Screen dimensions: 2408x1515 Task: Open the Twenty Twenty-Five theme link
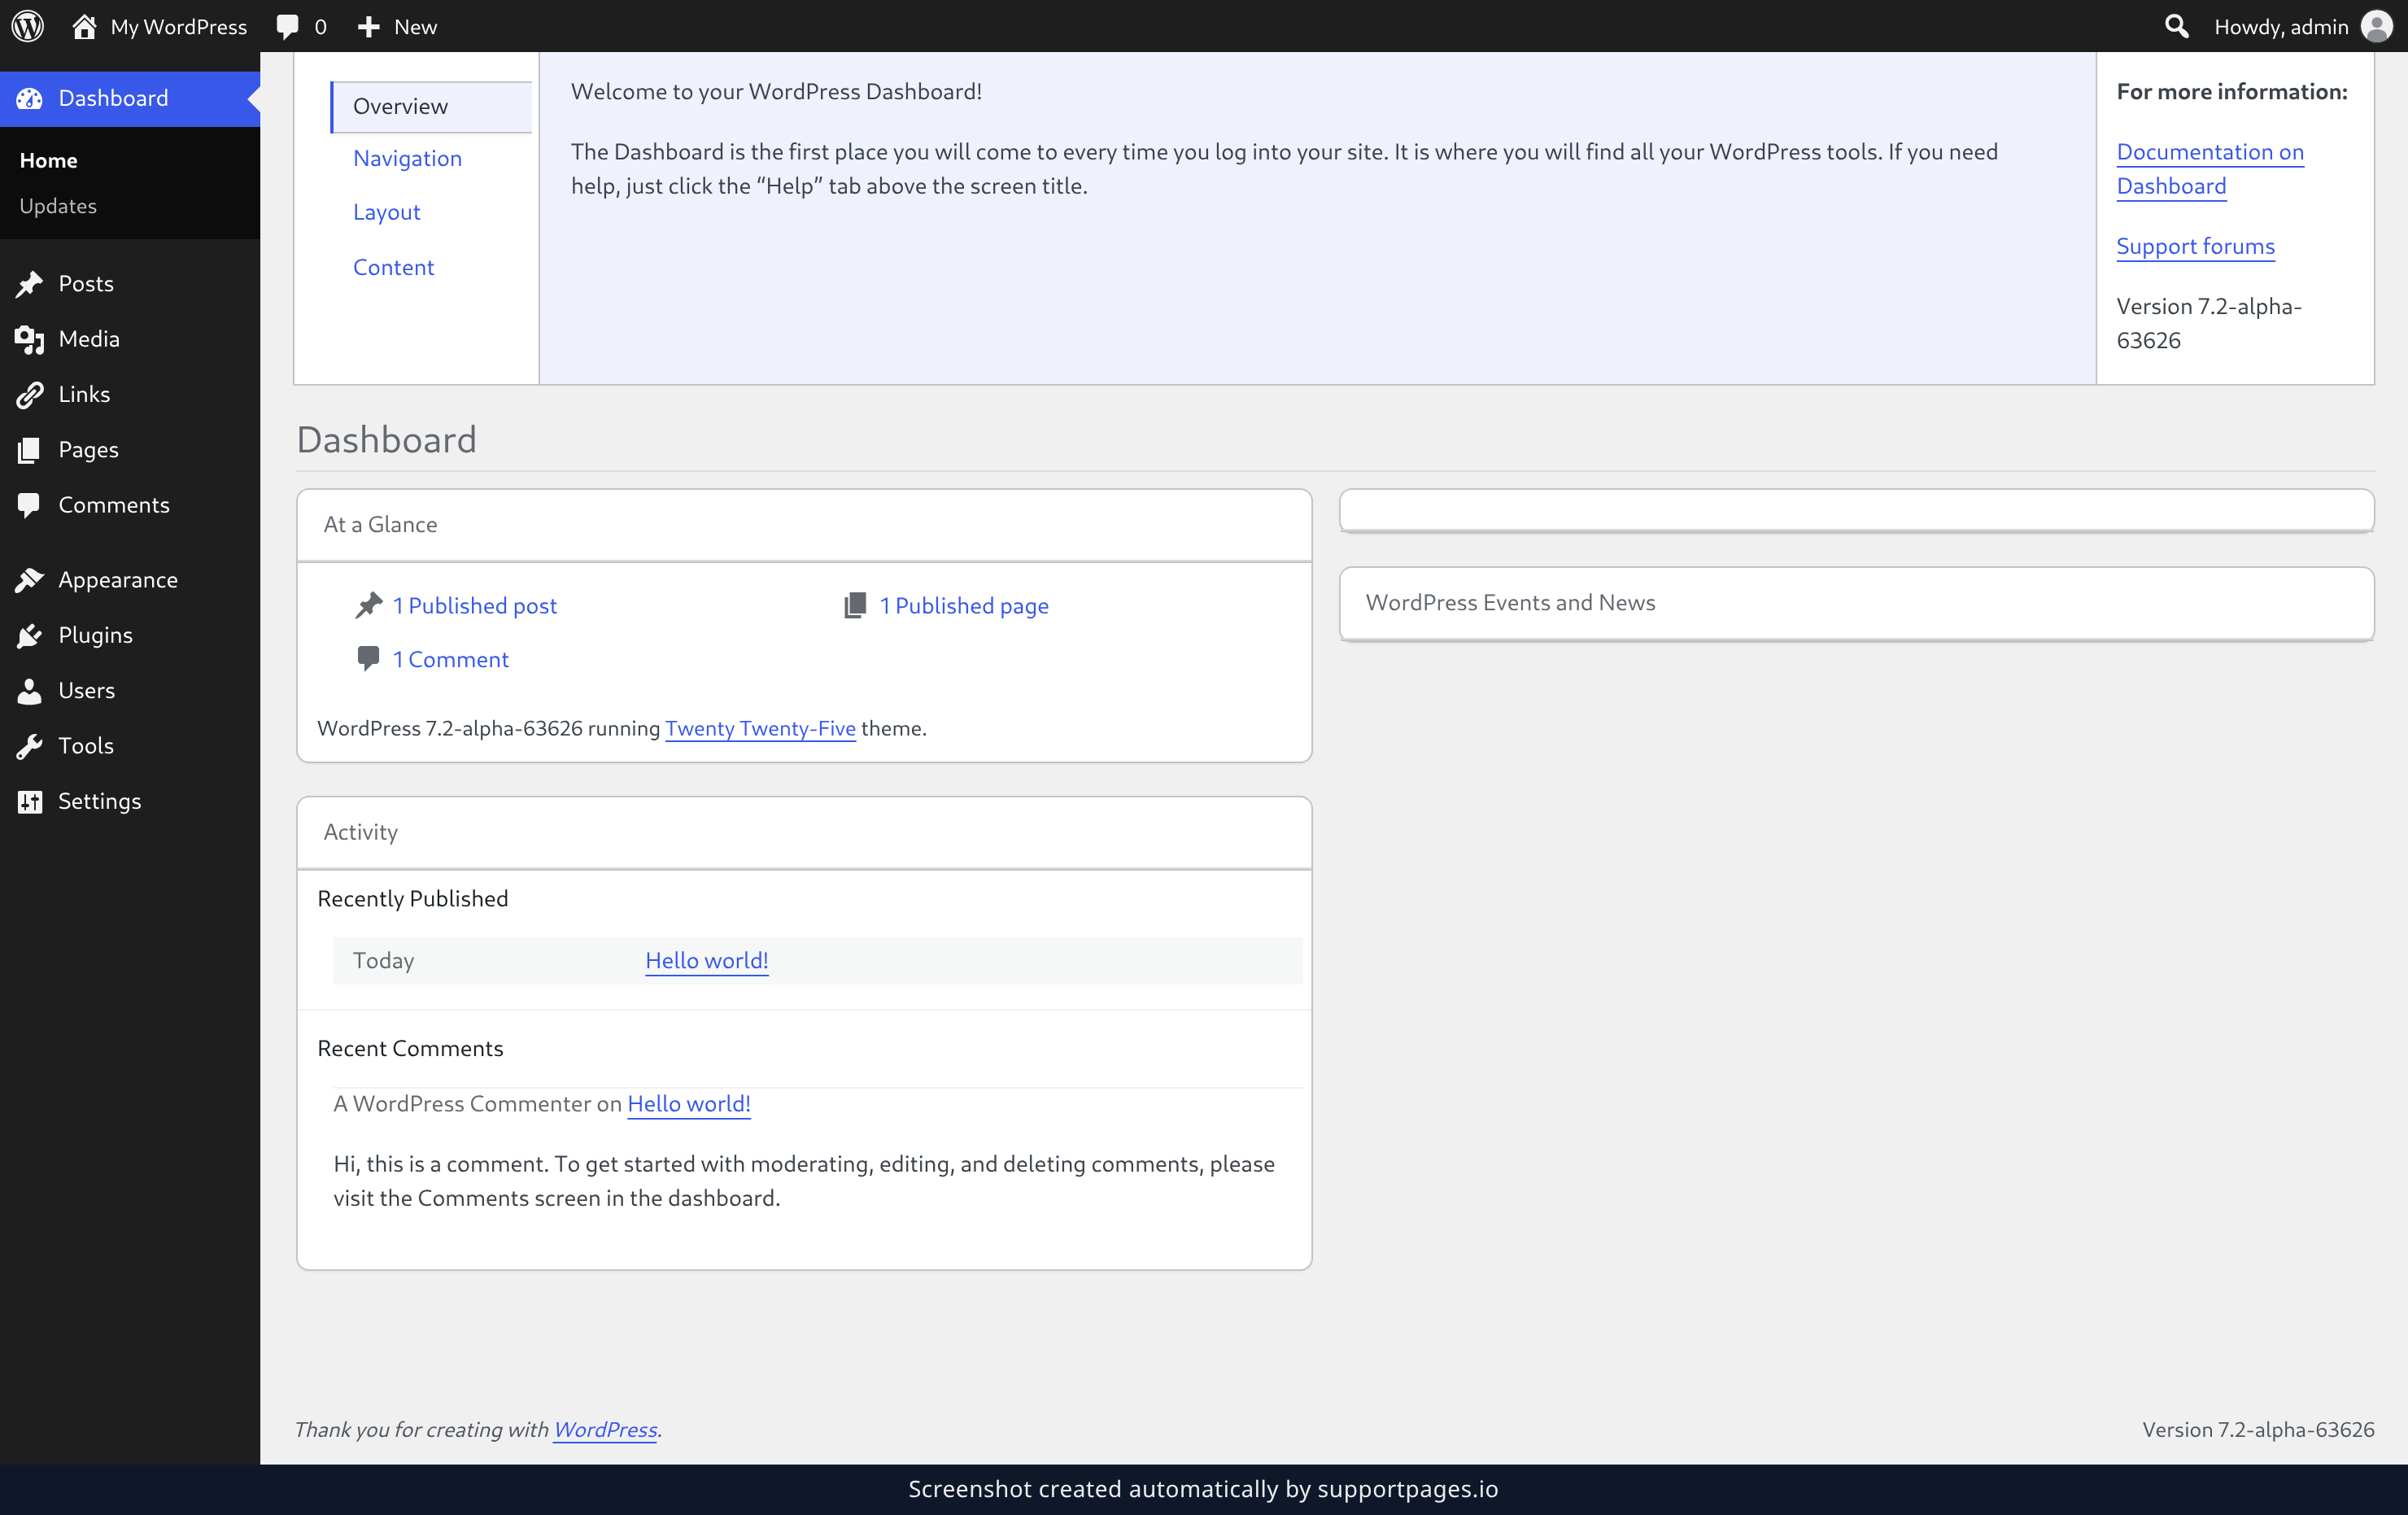tap(760, 728)
